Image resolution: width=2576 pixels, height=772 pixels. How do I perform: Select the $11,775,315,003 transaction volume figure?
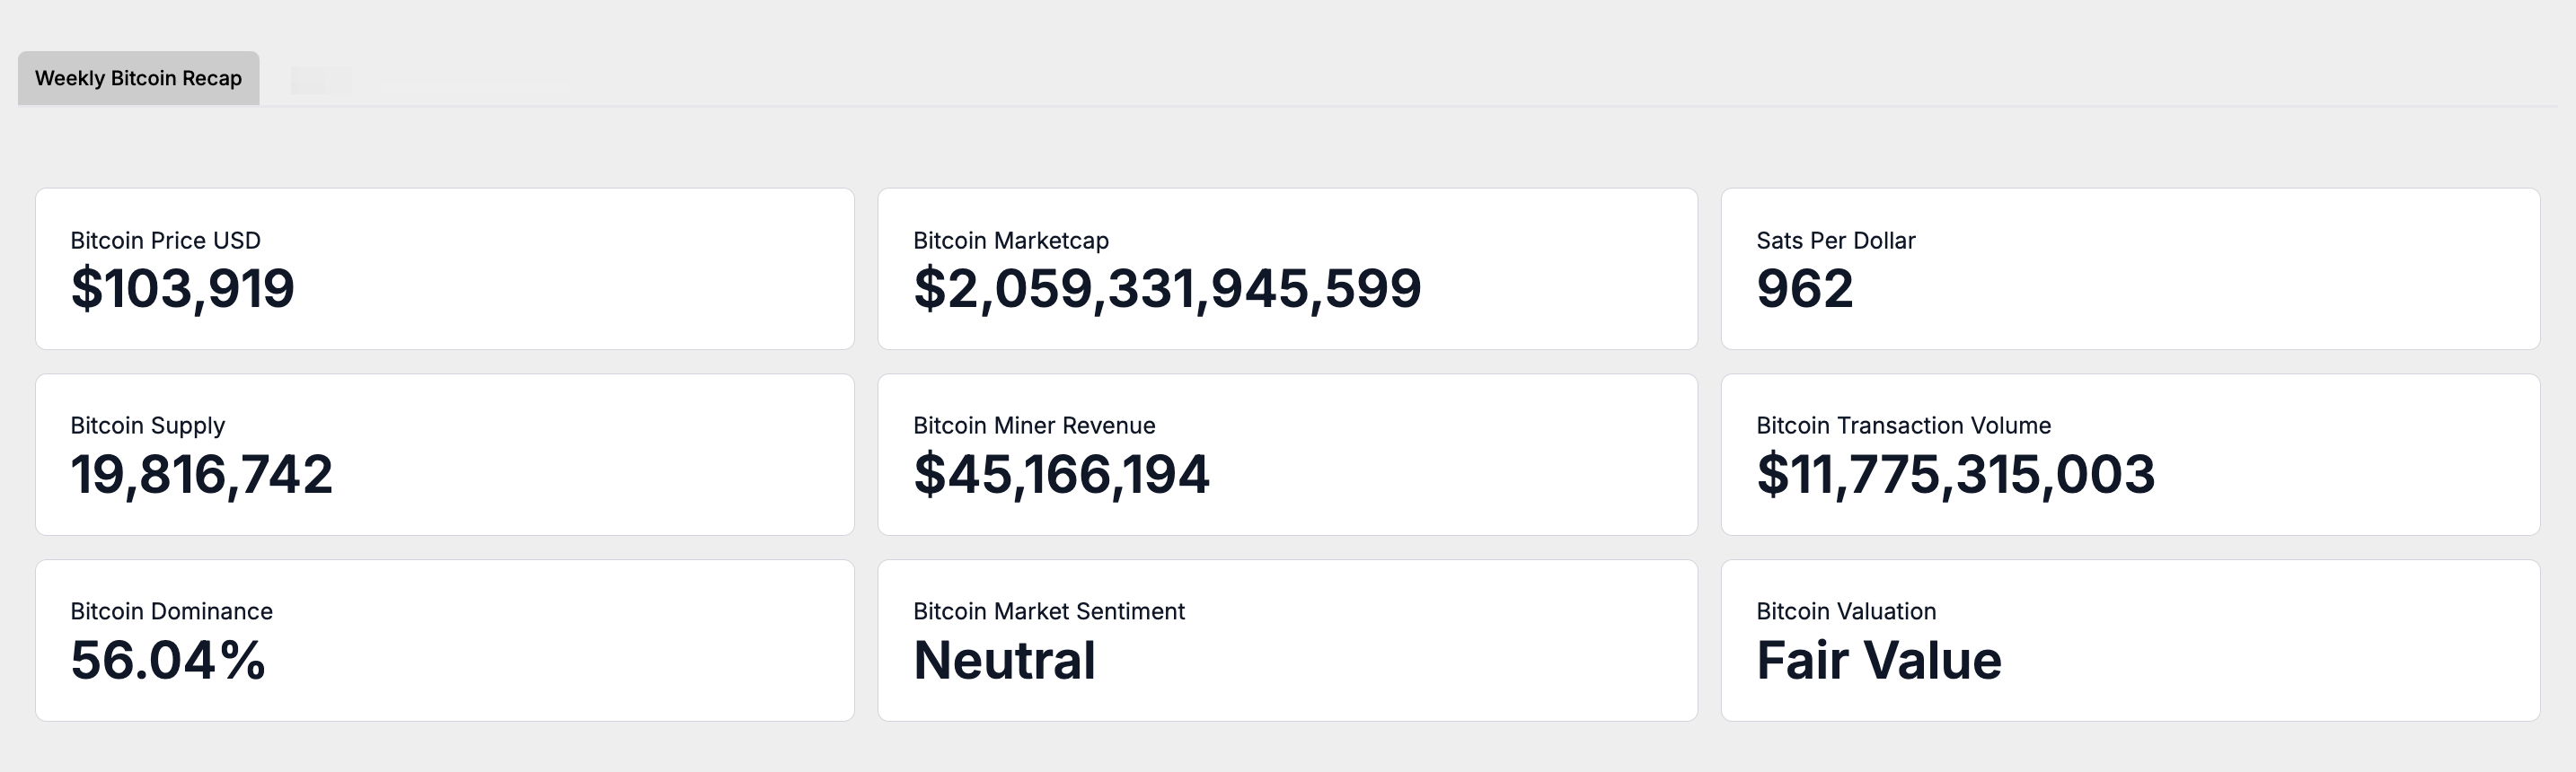point(1955,474)
